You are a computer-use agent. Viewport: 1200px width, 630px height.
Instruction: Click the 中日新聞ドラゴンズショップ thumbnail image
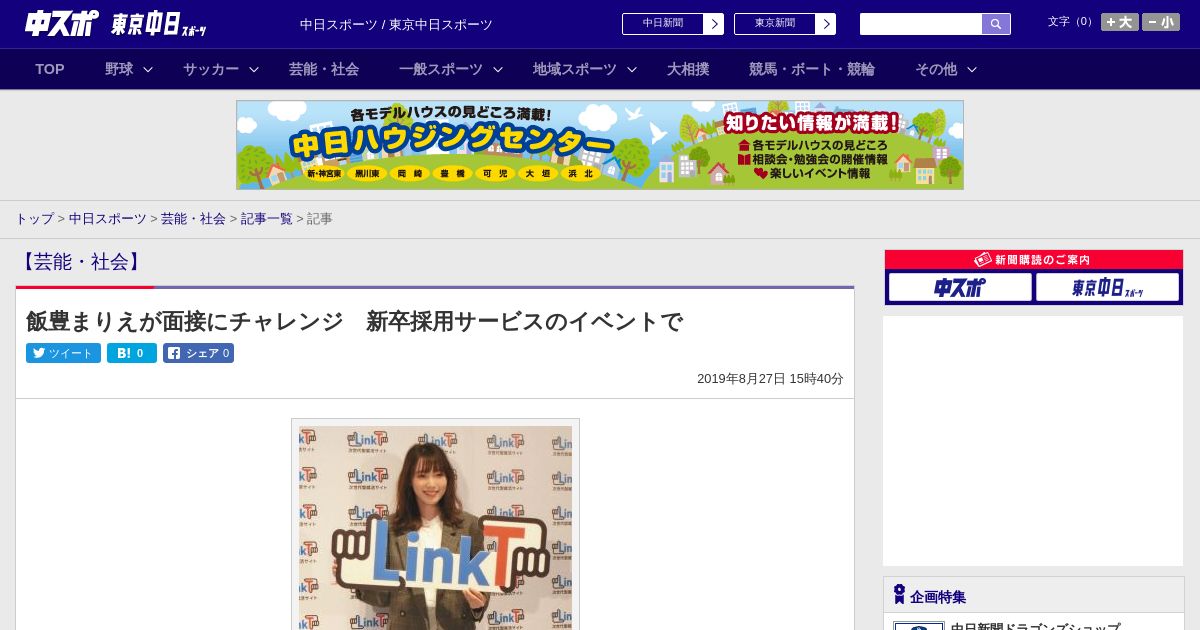pyautogui.click(x=919, y=626)
